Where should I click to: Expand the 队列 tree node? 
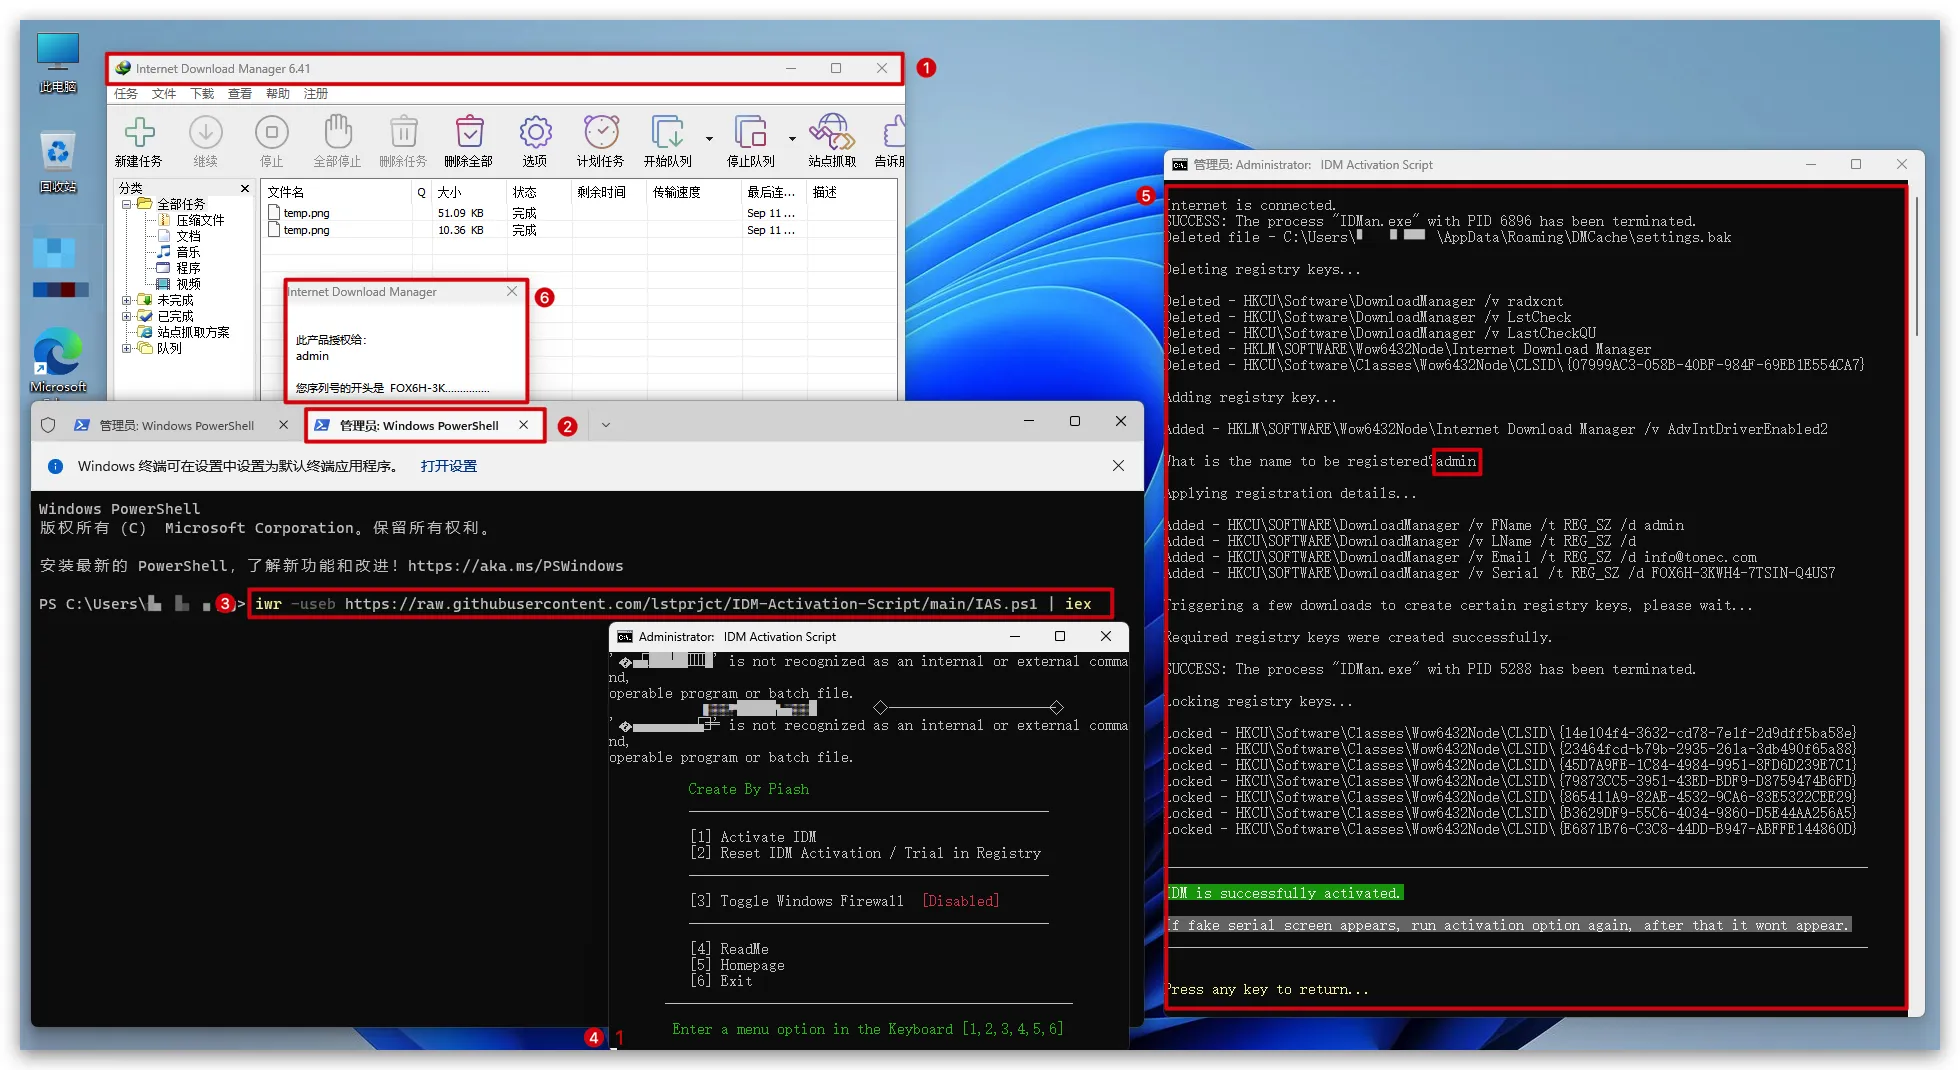pos(127,348)
